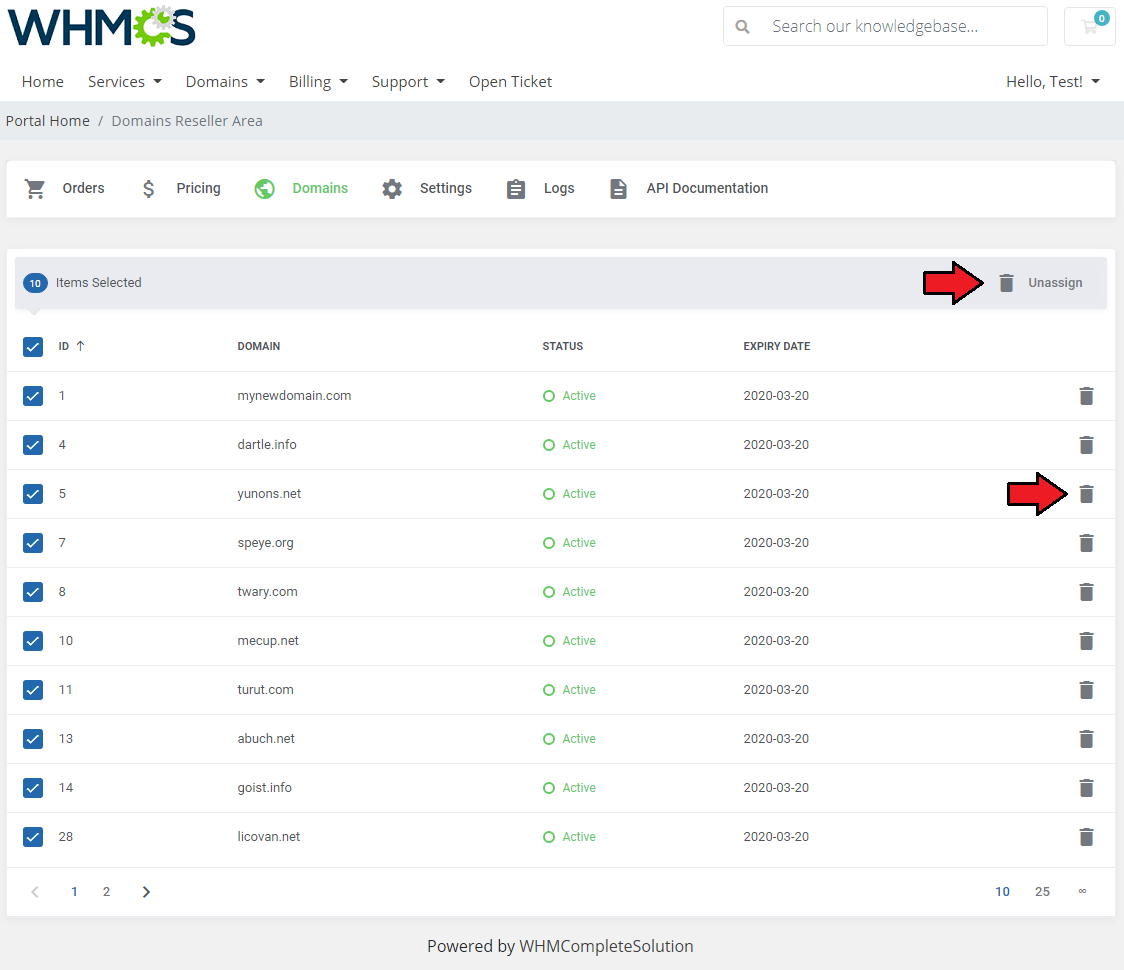
Task: Expand the Services dropdown menu
Action: click(x=125, y=82)
